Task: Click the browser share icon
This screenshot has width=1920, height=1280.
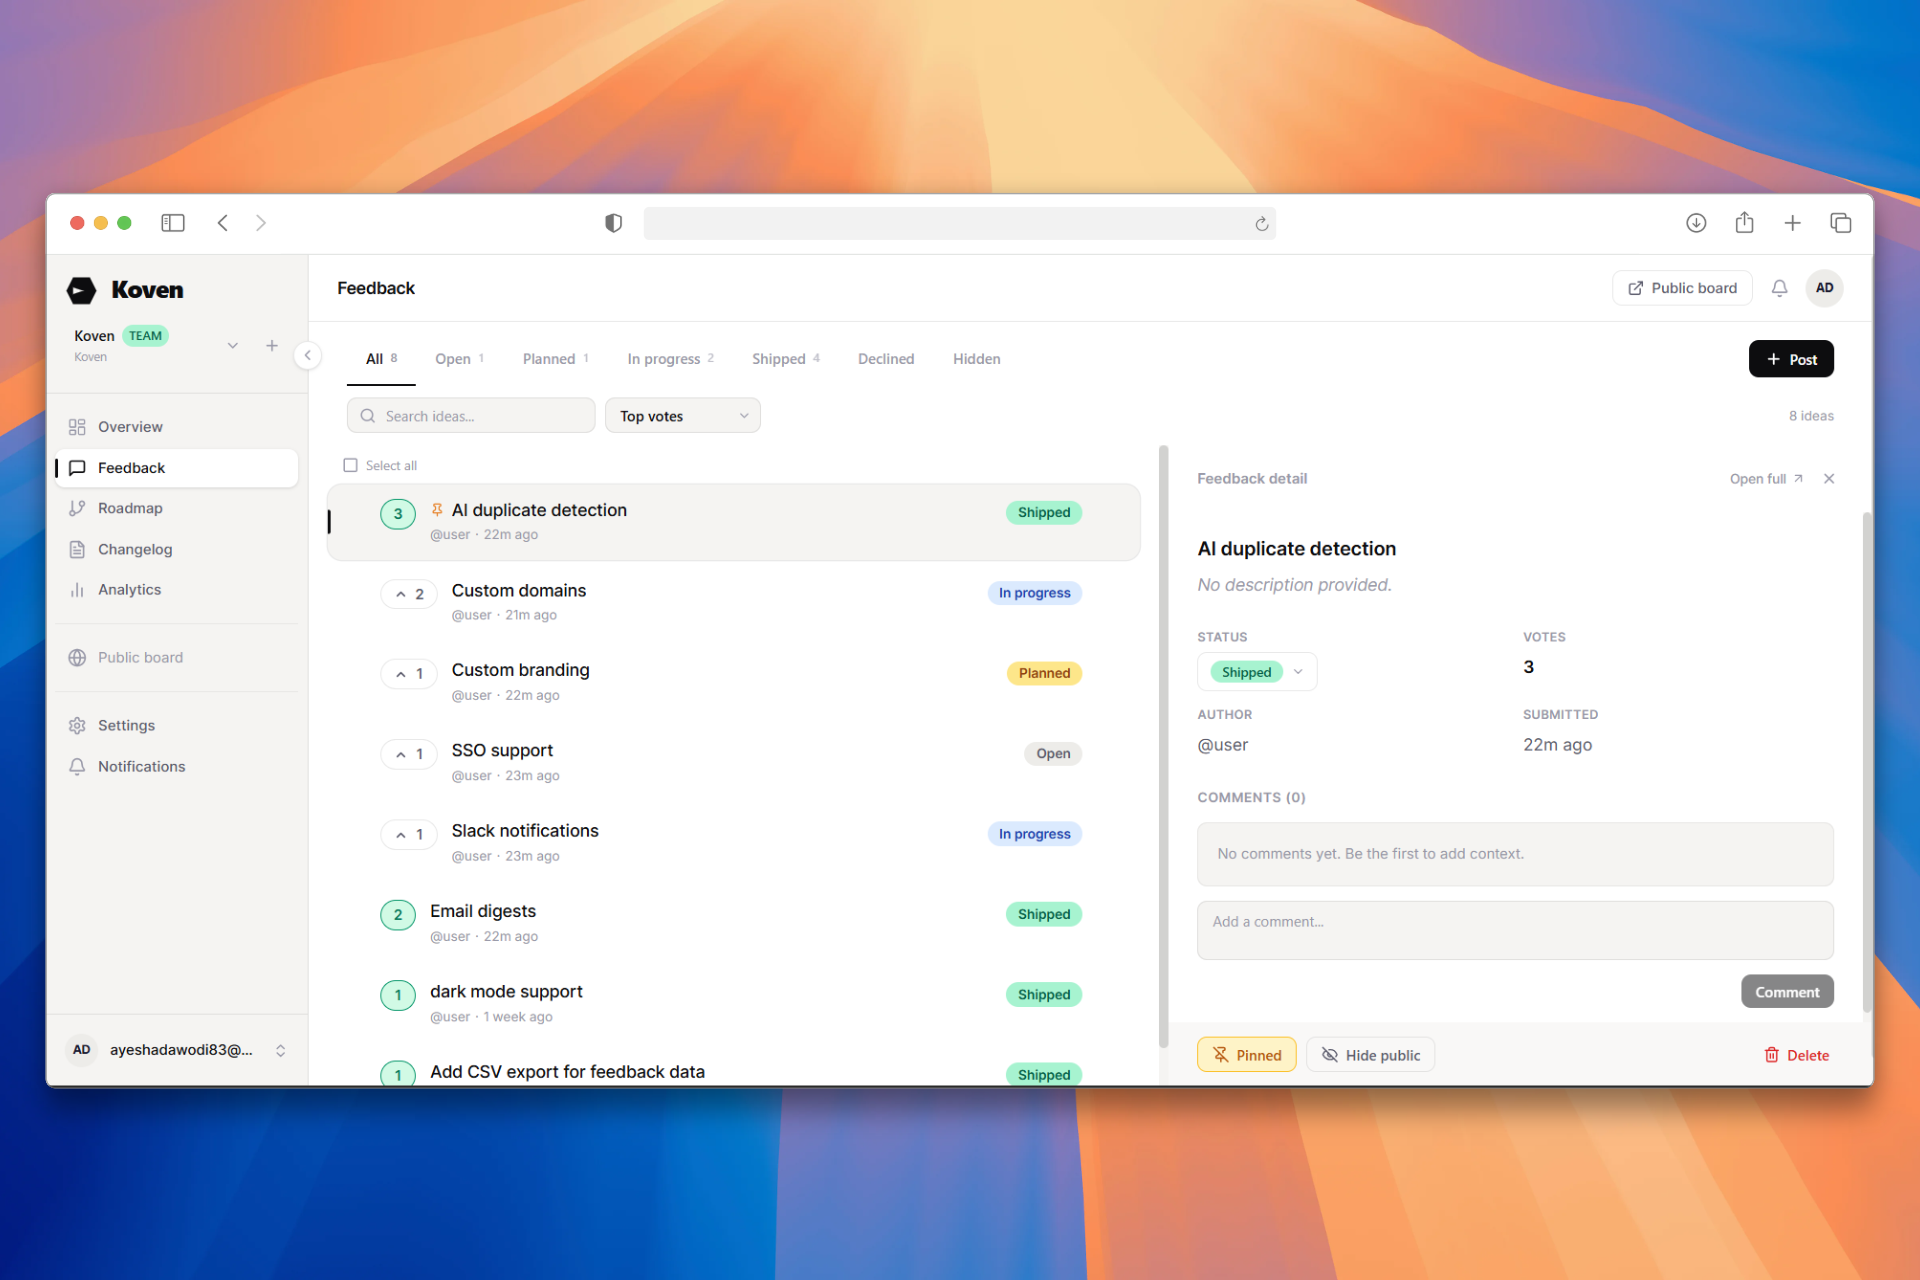Action: point(1745,222)
